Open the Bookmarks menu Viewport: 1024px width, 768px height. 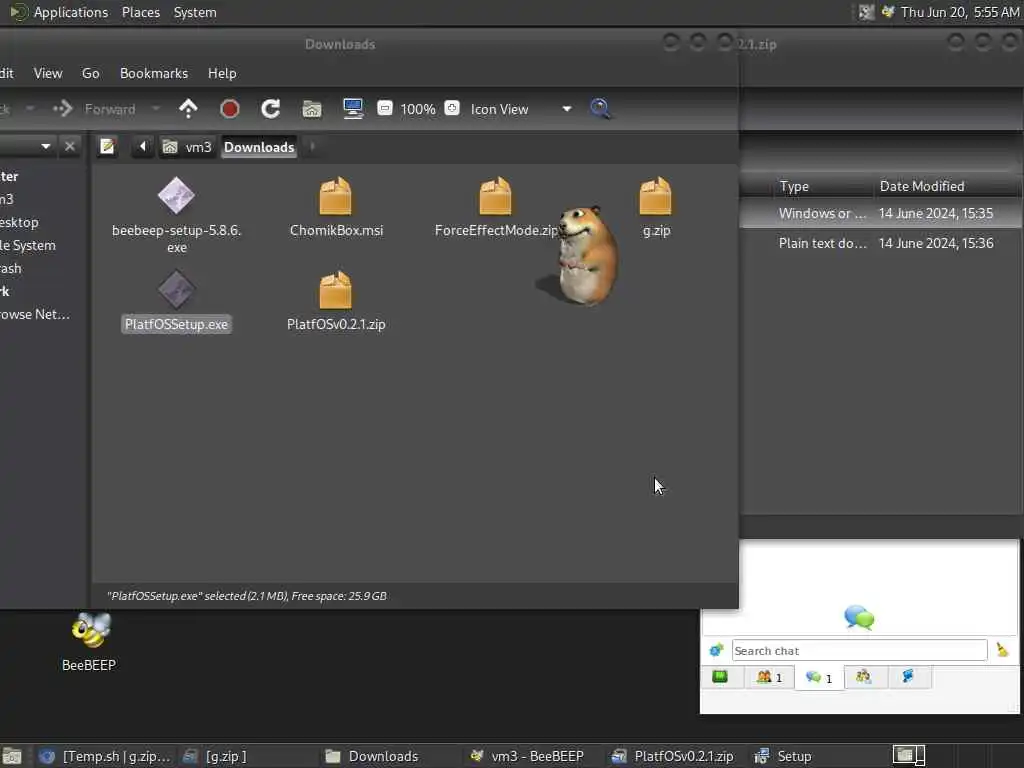(x=154, y=73)
